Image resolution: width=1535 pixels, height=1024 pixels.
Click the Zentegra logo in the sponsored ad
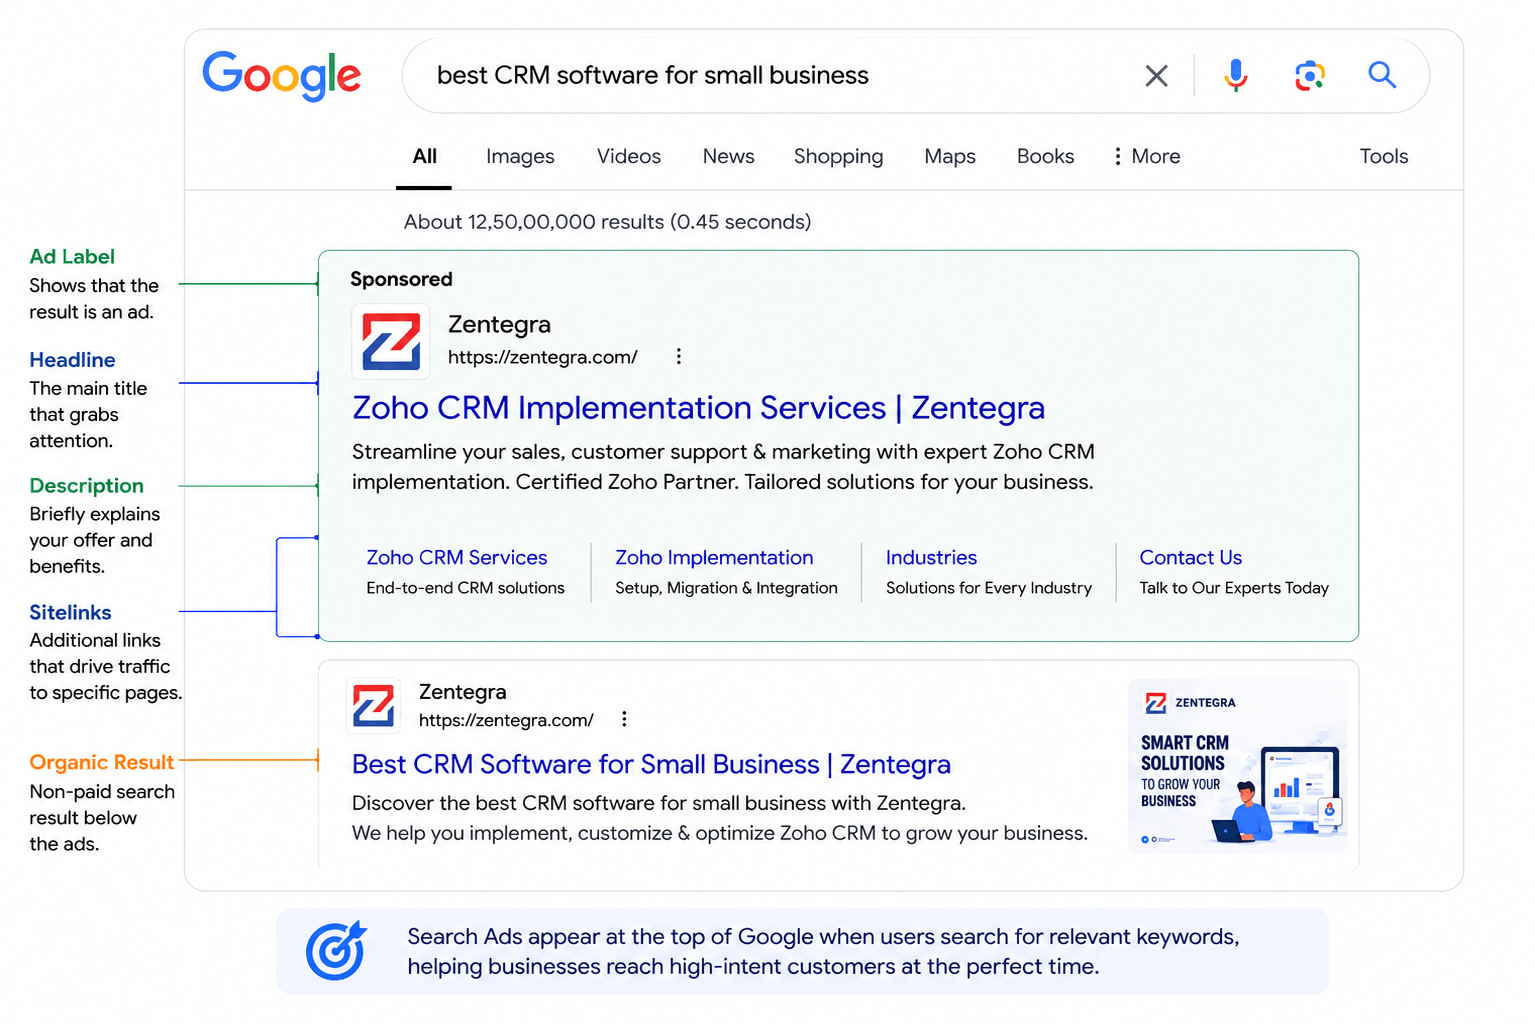391,341
